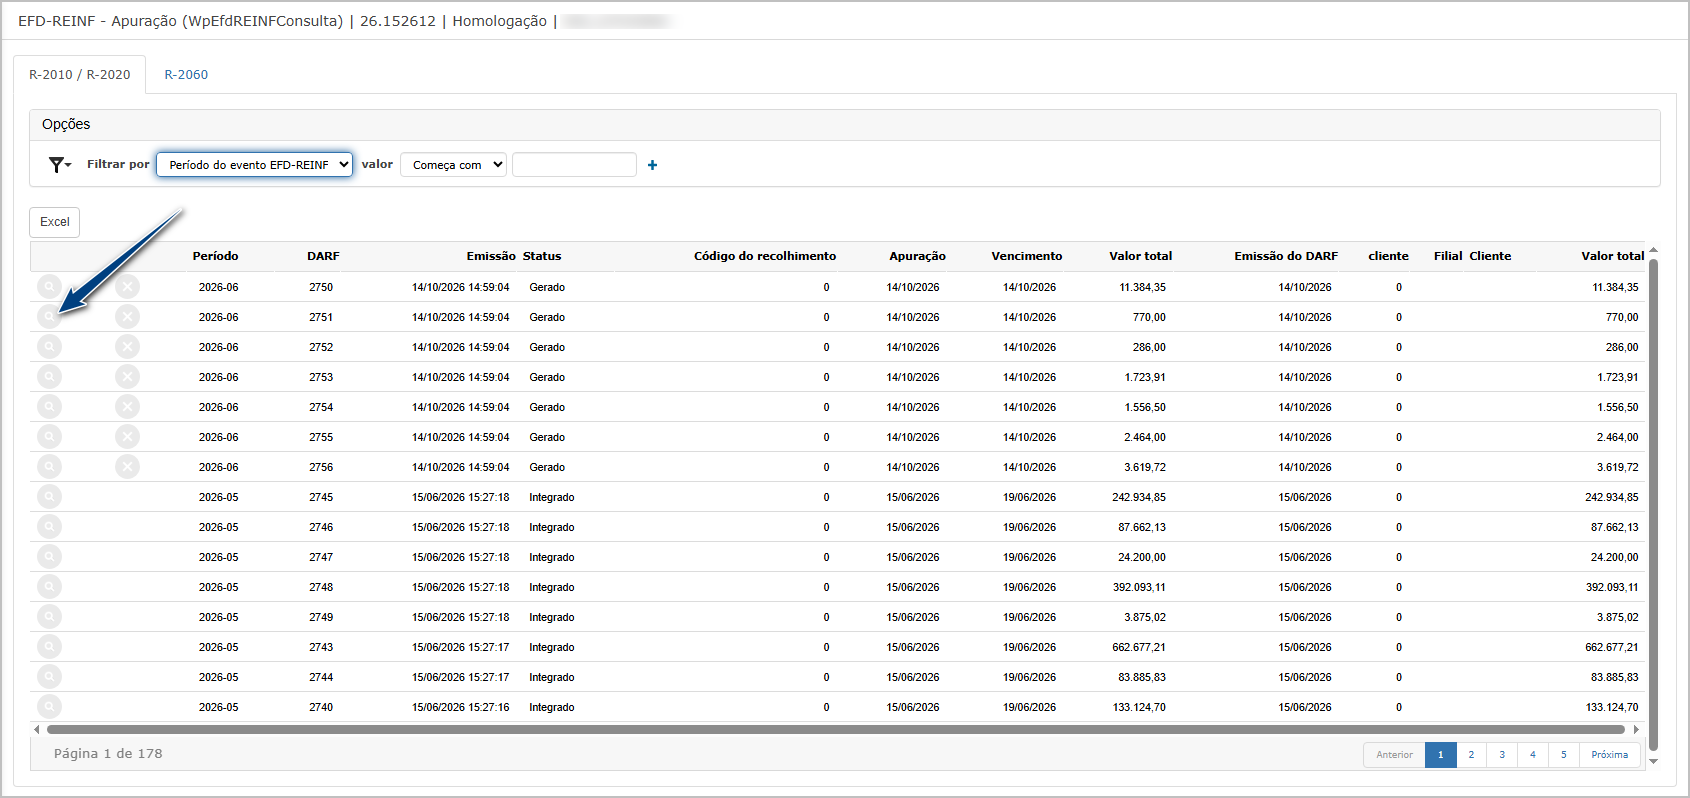This screenshot has width=1690, height=798.
Task: Switch to the R-2060 tab
Action: click(x=186, y=75)
